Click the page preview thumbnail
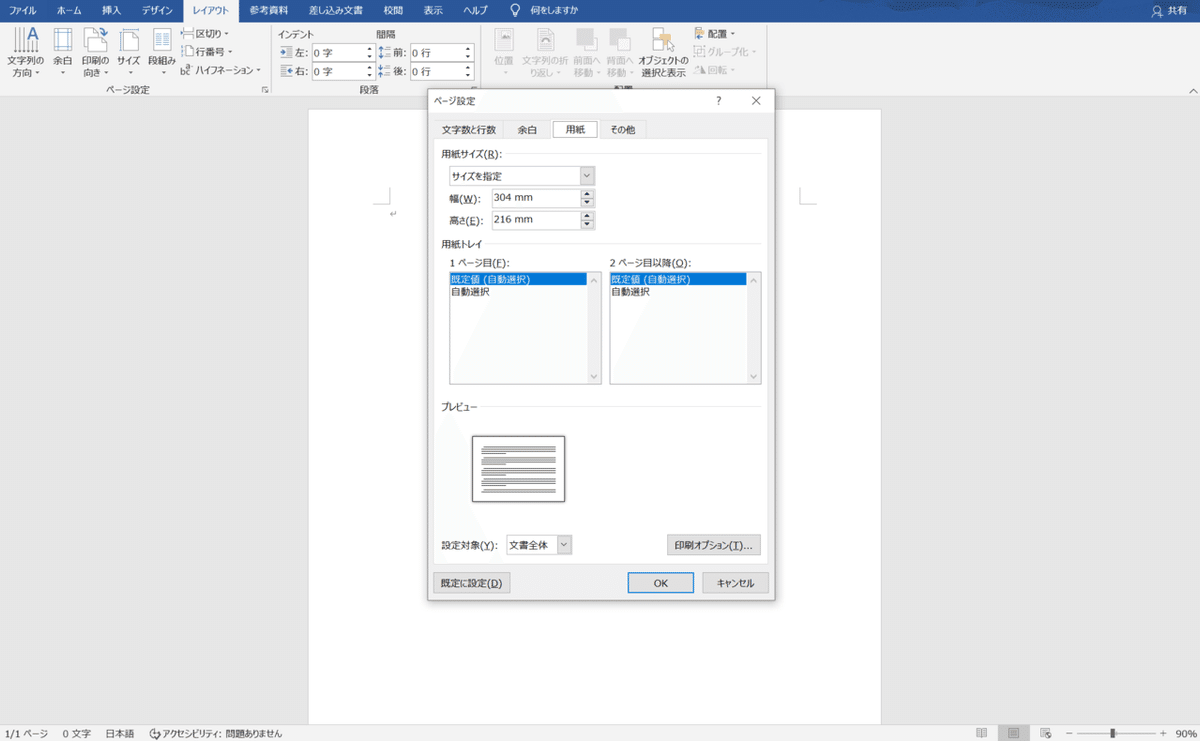Screen dimensions: 1200x741 (518, 468)
